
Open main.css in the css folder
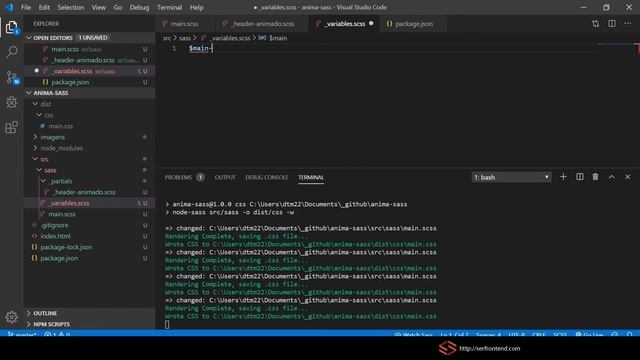[x=90, y=126]
